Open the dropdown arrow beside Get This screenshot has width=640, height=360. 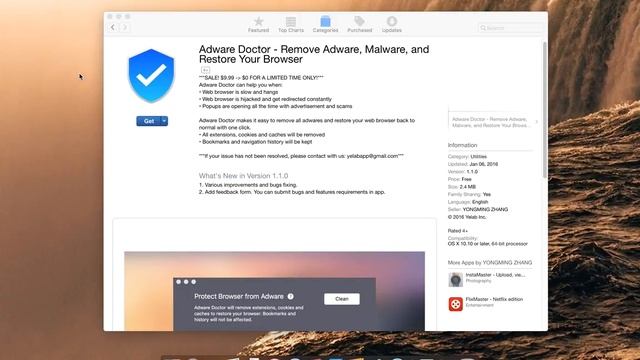(164, 121)
